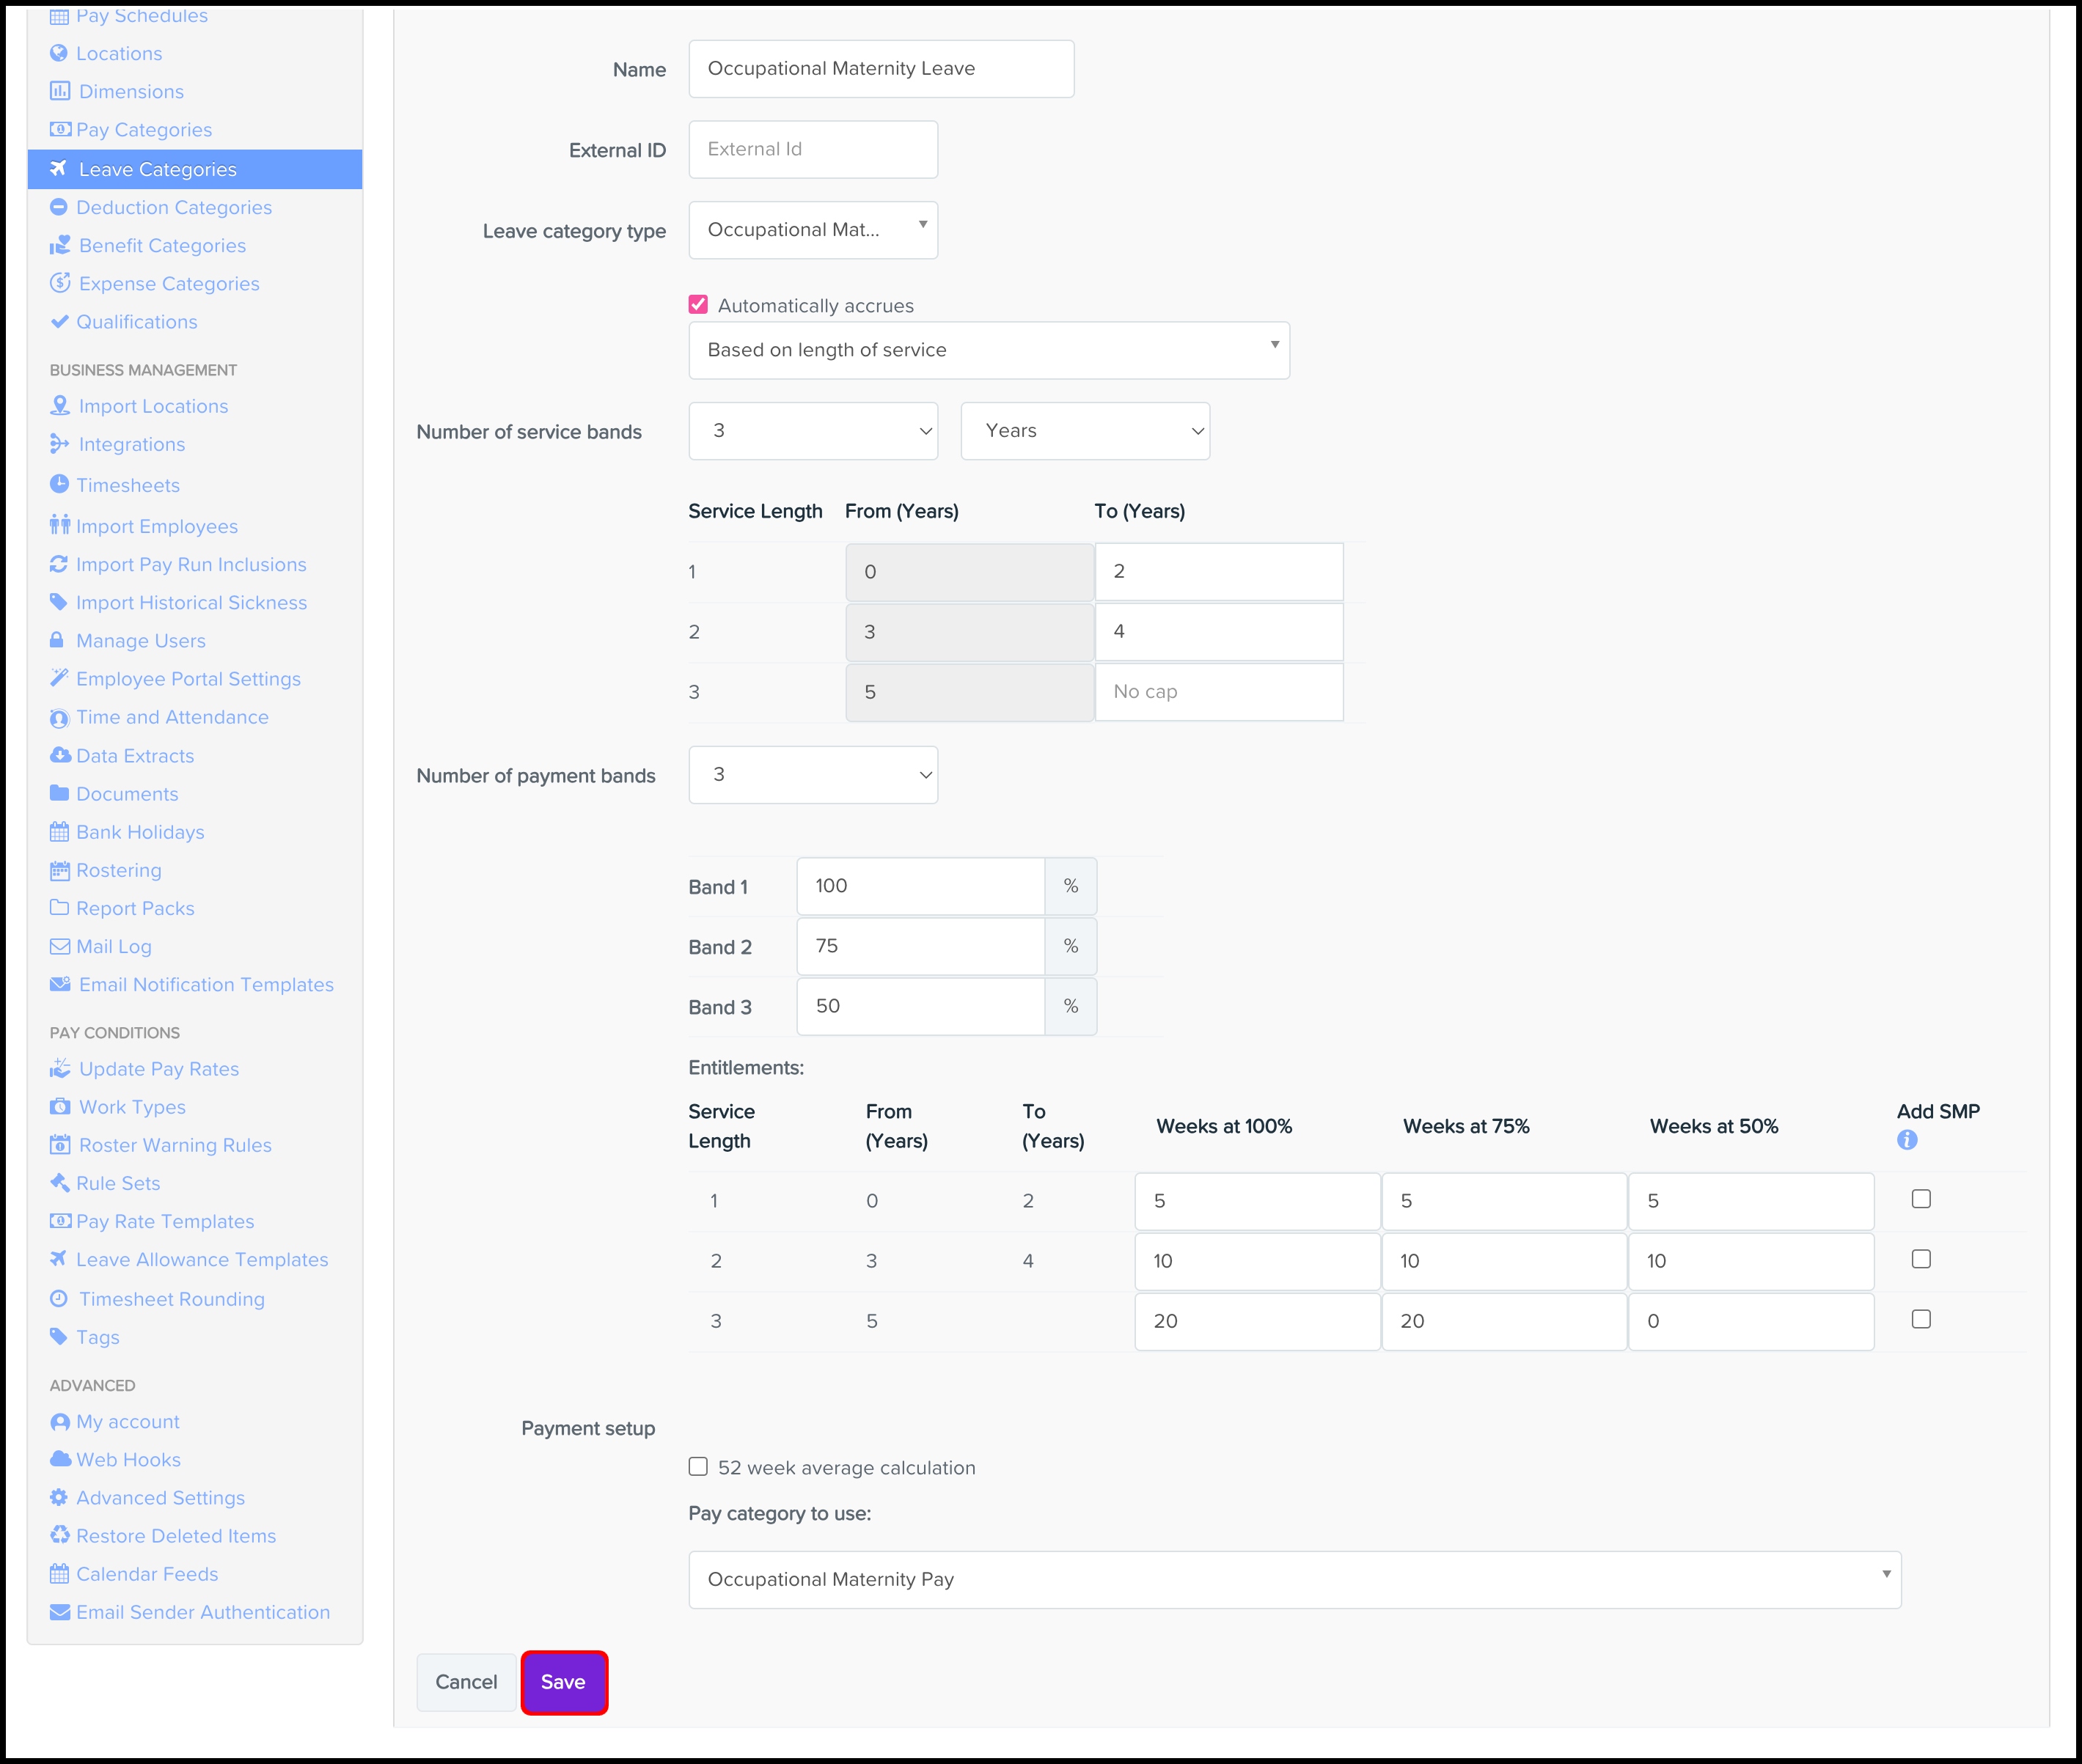This screenshot has width=2082, height=1764.
Task: Click the Data Extracts cloud icon
Action: (x=60, y=755)
